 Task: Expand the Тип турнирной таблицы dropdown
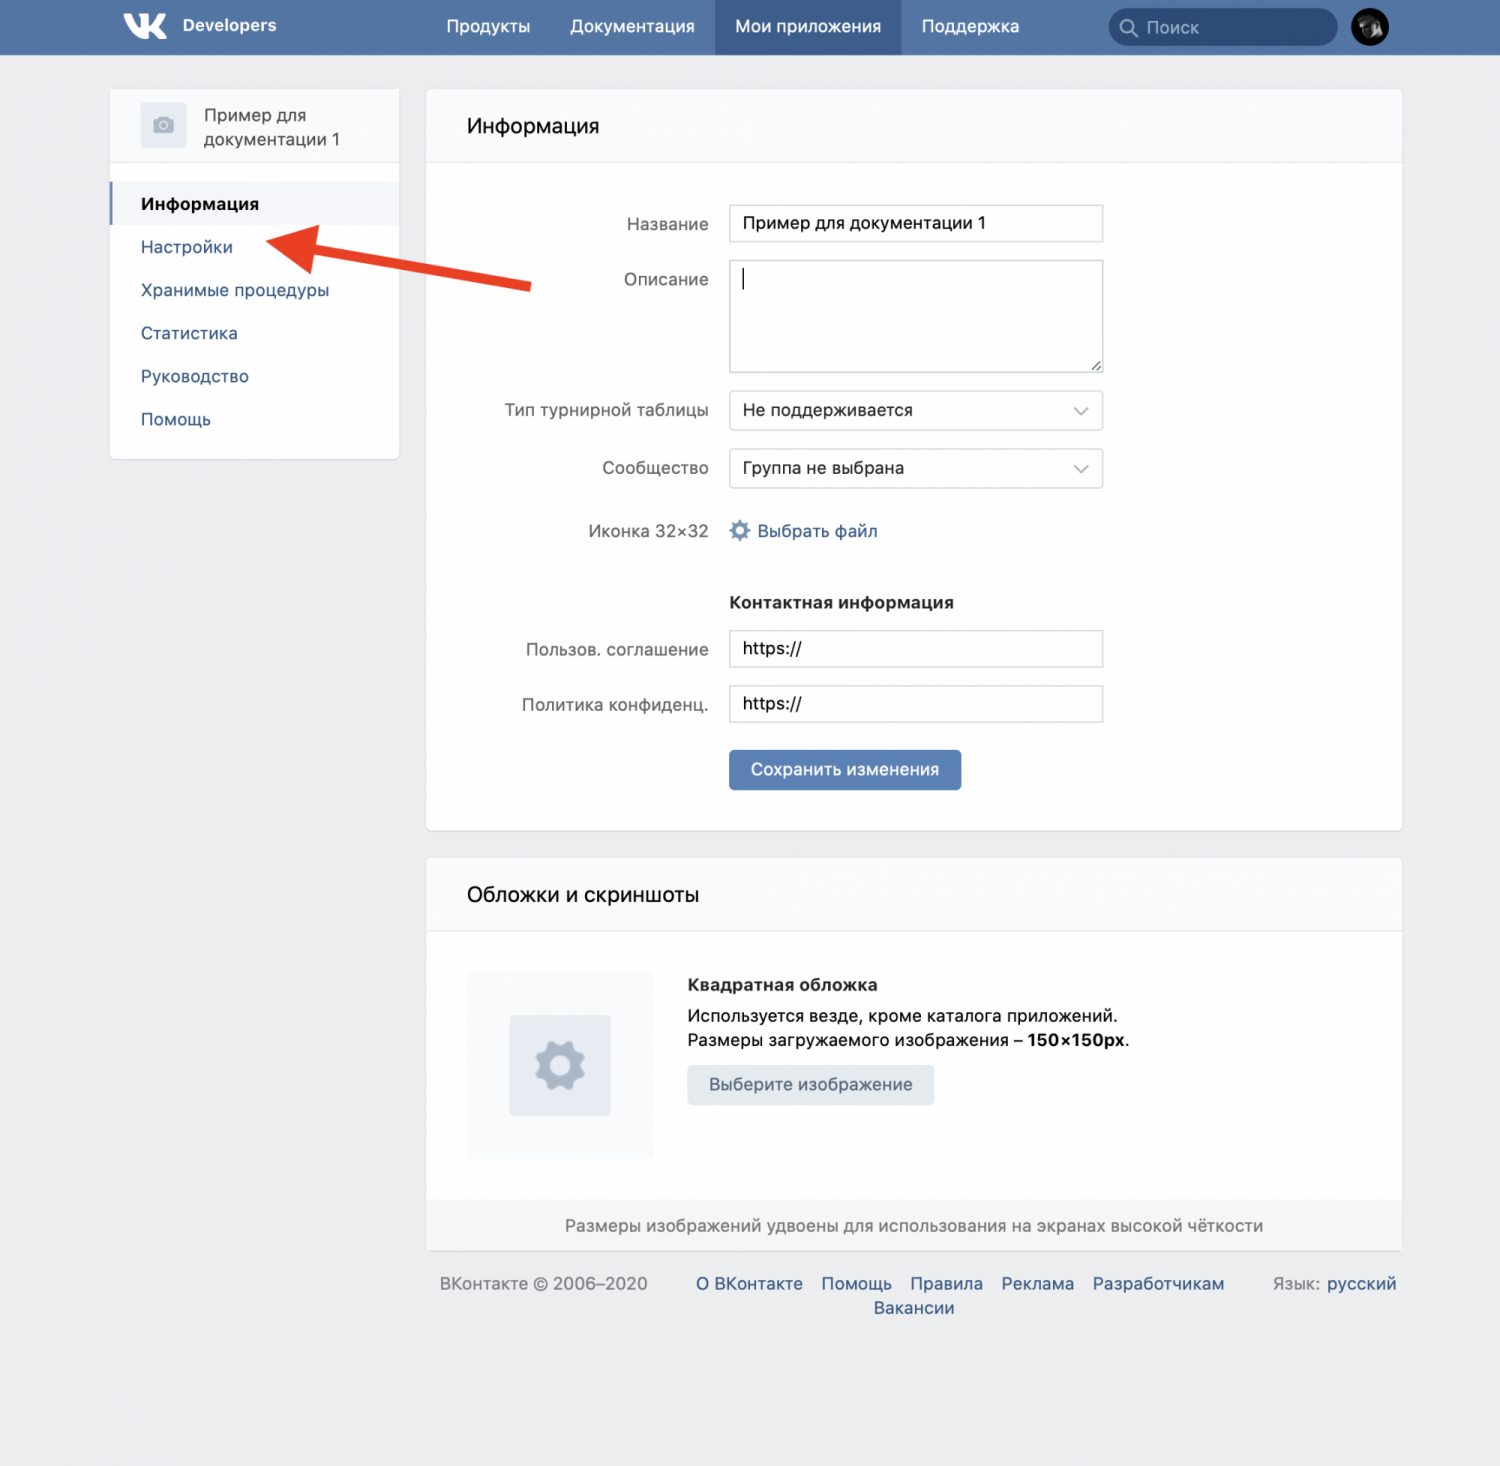tap(915, 411)
